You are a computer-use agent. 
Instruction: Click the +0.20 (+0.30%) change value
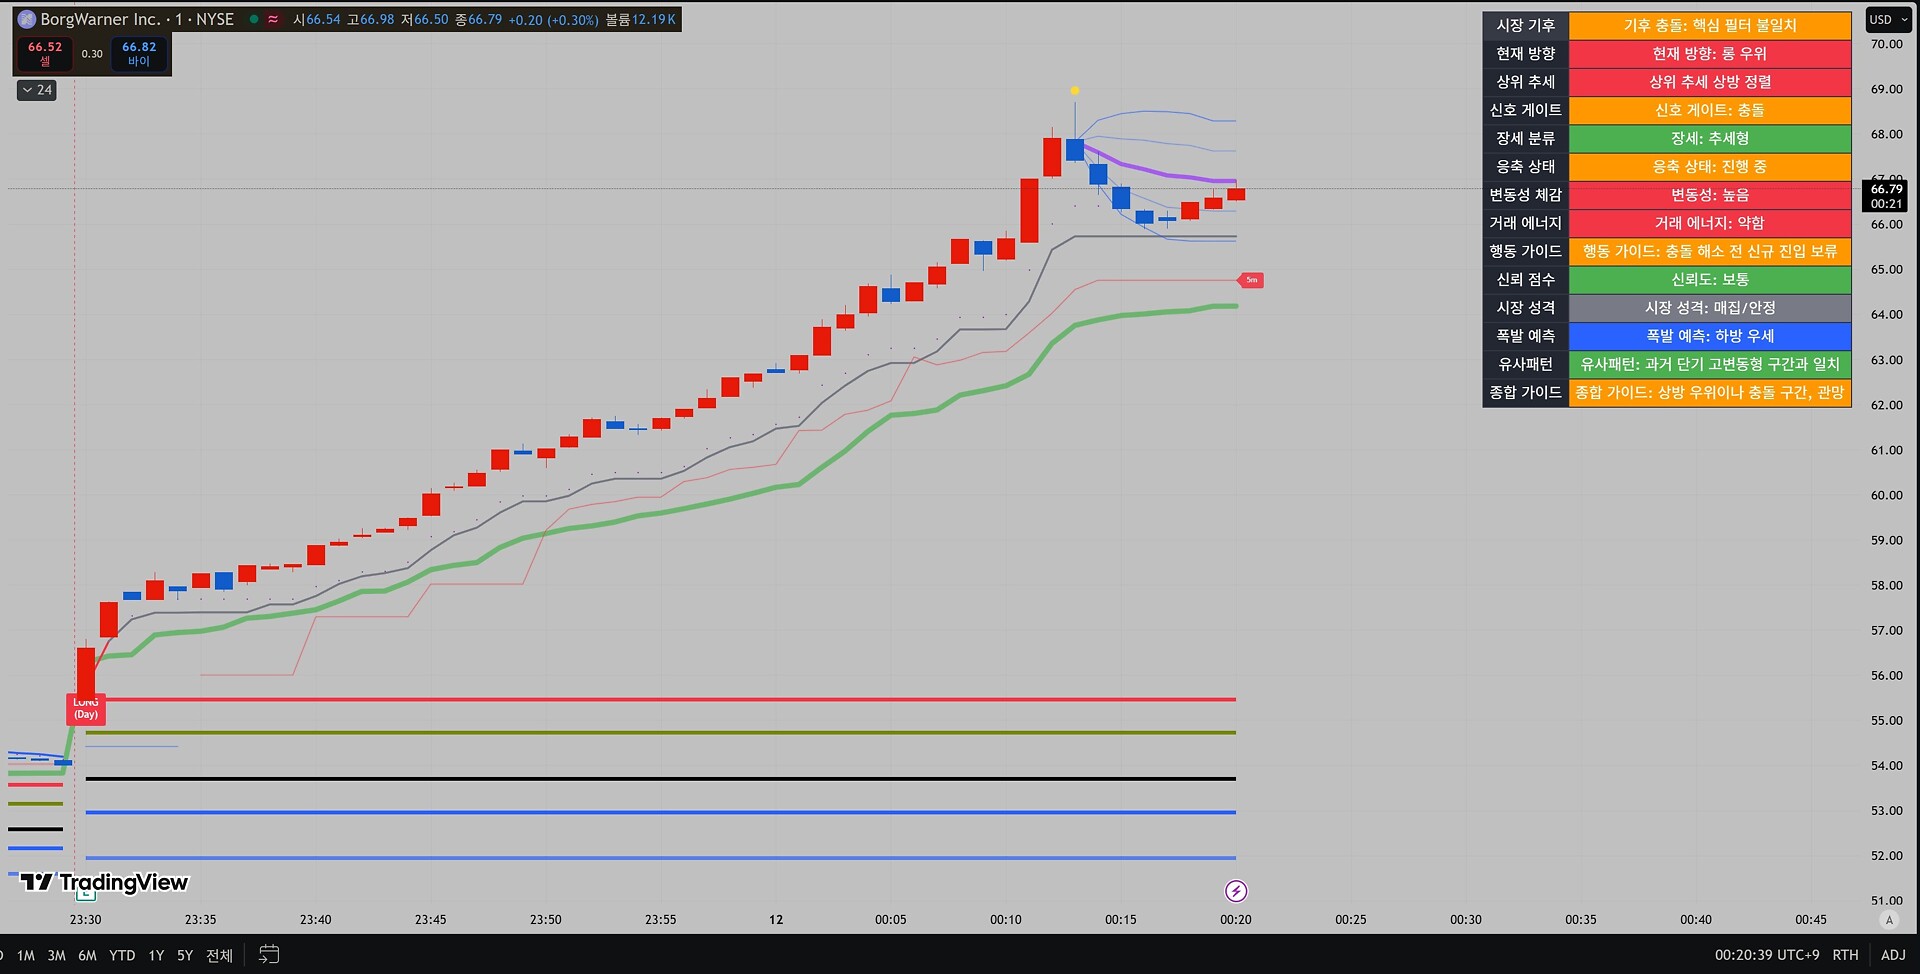[x=553, y=19]
